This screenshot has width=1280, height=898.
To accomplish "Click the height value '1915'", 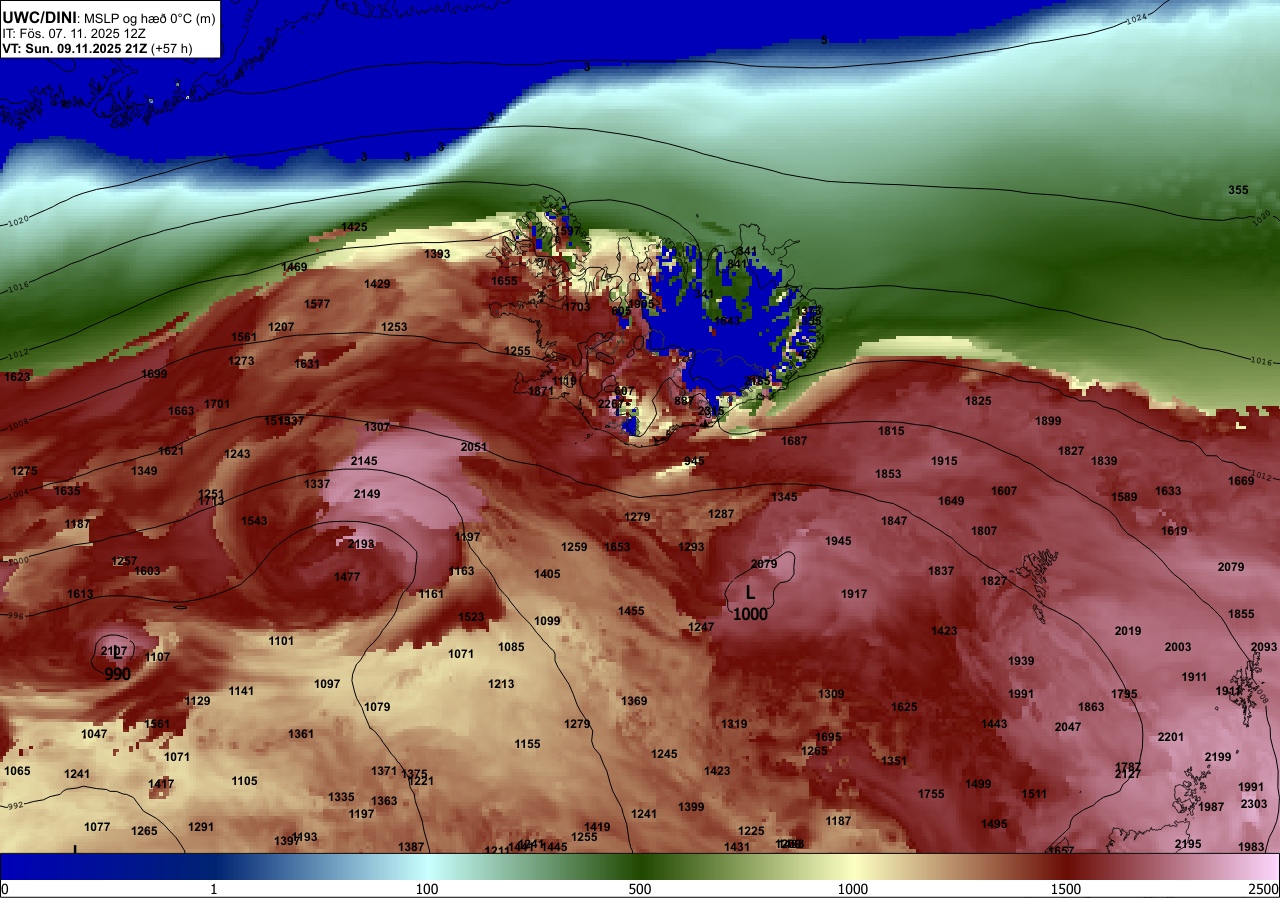I will tap(944, 461).
